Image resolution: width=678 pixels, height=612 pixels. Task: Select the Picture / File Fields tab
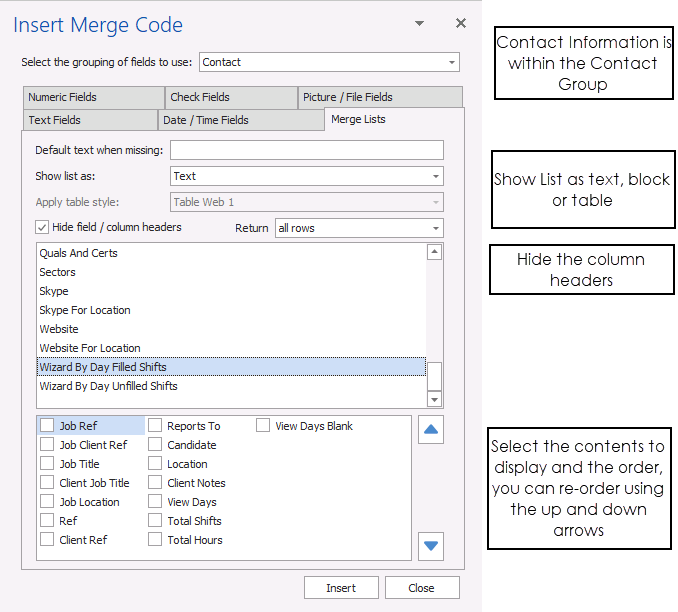click(379, 97)
